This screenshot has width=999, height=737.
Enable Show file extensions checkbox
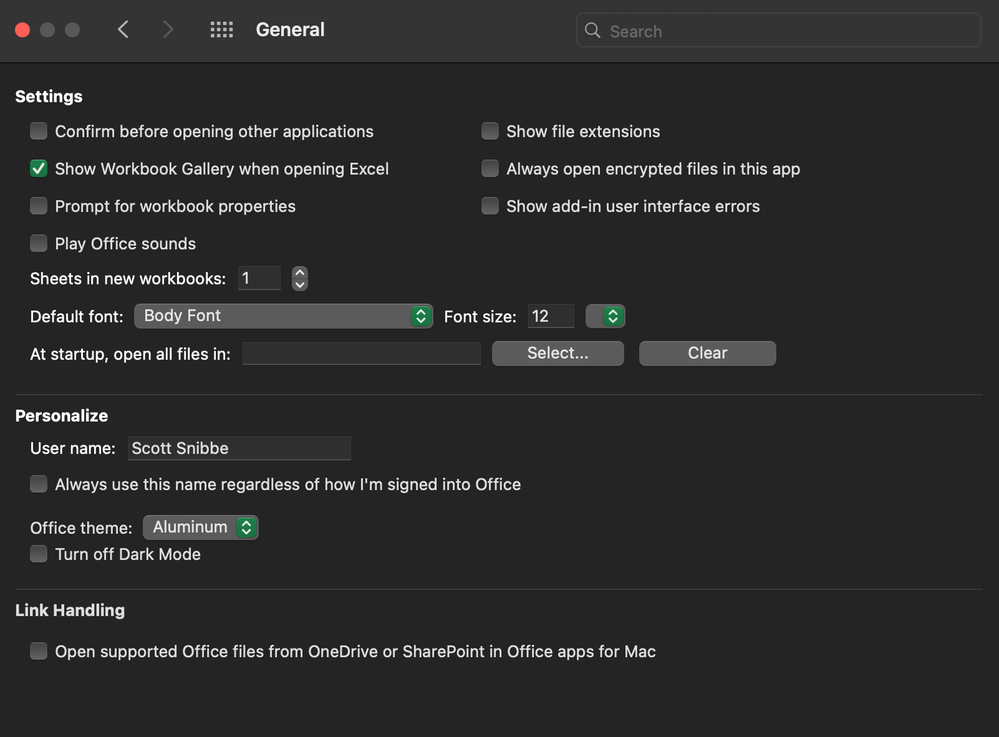pyautogui.click(x=490, y=131)
